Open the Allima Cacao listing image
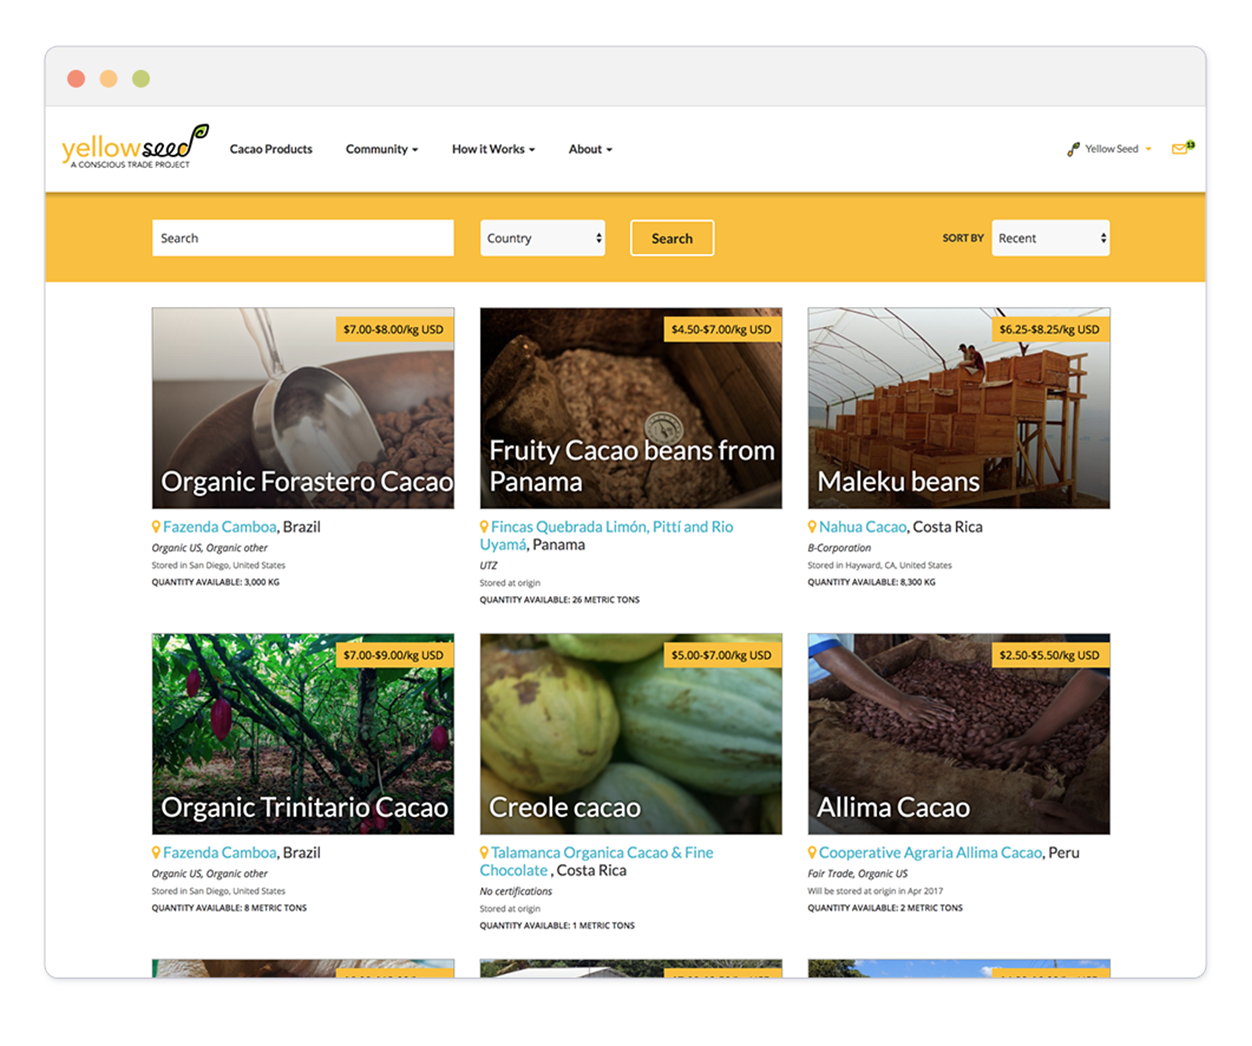This screenshot has width=1252, height=1046. (x=959, y=734)
